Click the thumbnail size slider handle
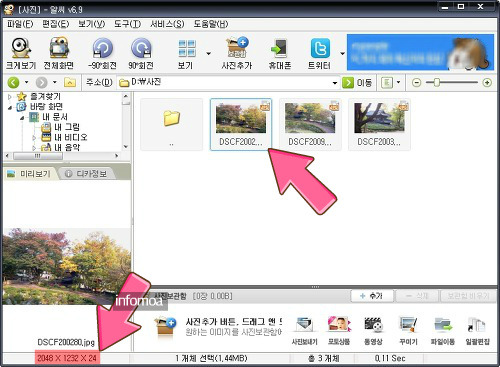 (x=437, y=82)
